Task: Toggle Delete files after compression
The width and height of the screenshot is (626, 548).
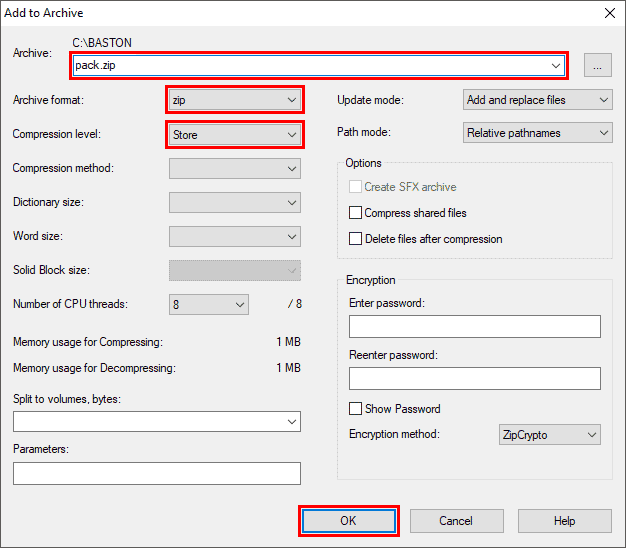Action: [355, 239]
